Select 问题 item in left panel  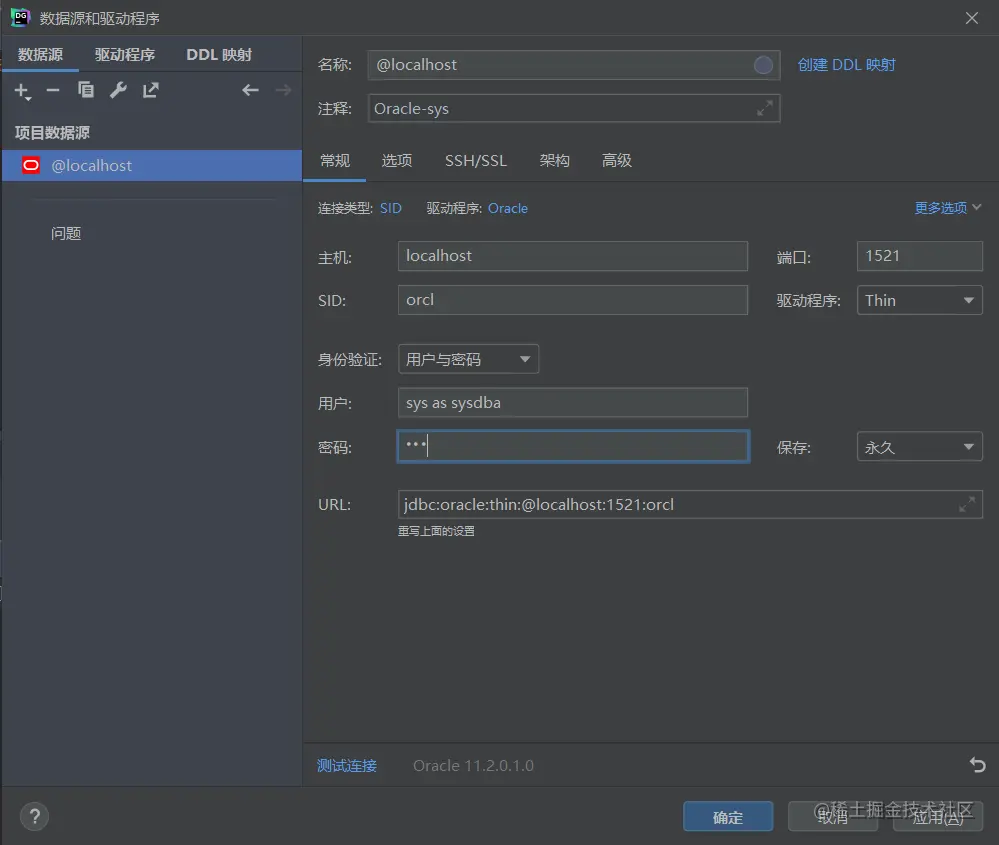[66, 234]
